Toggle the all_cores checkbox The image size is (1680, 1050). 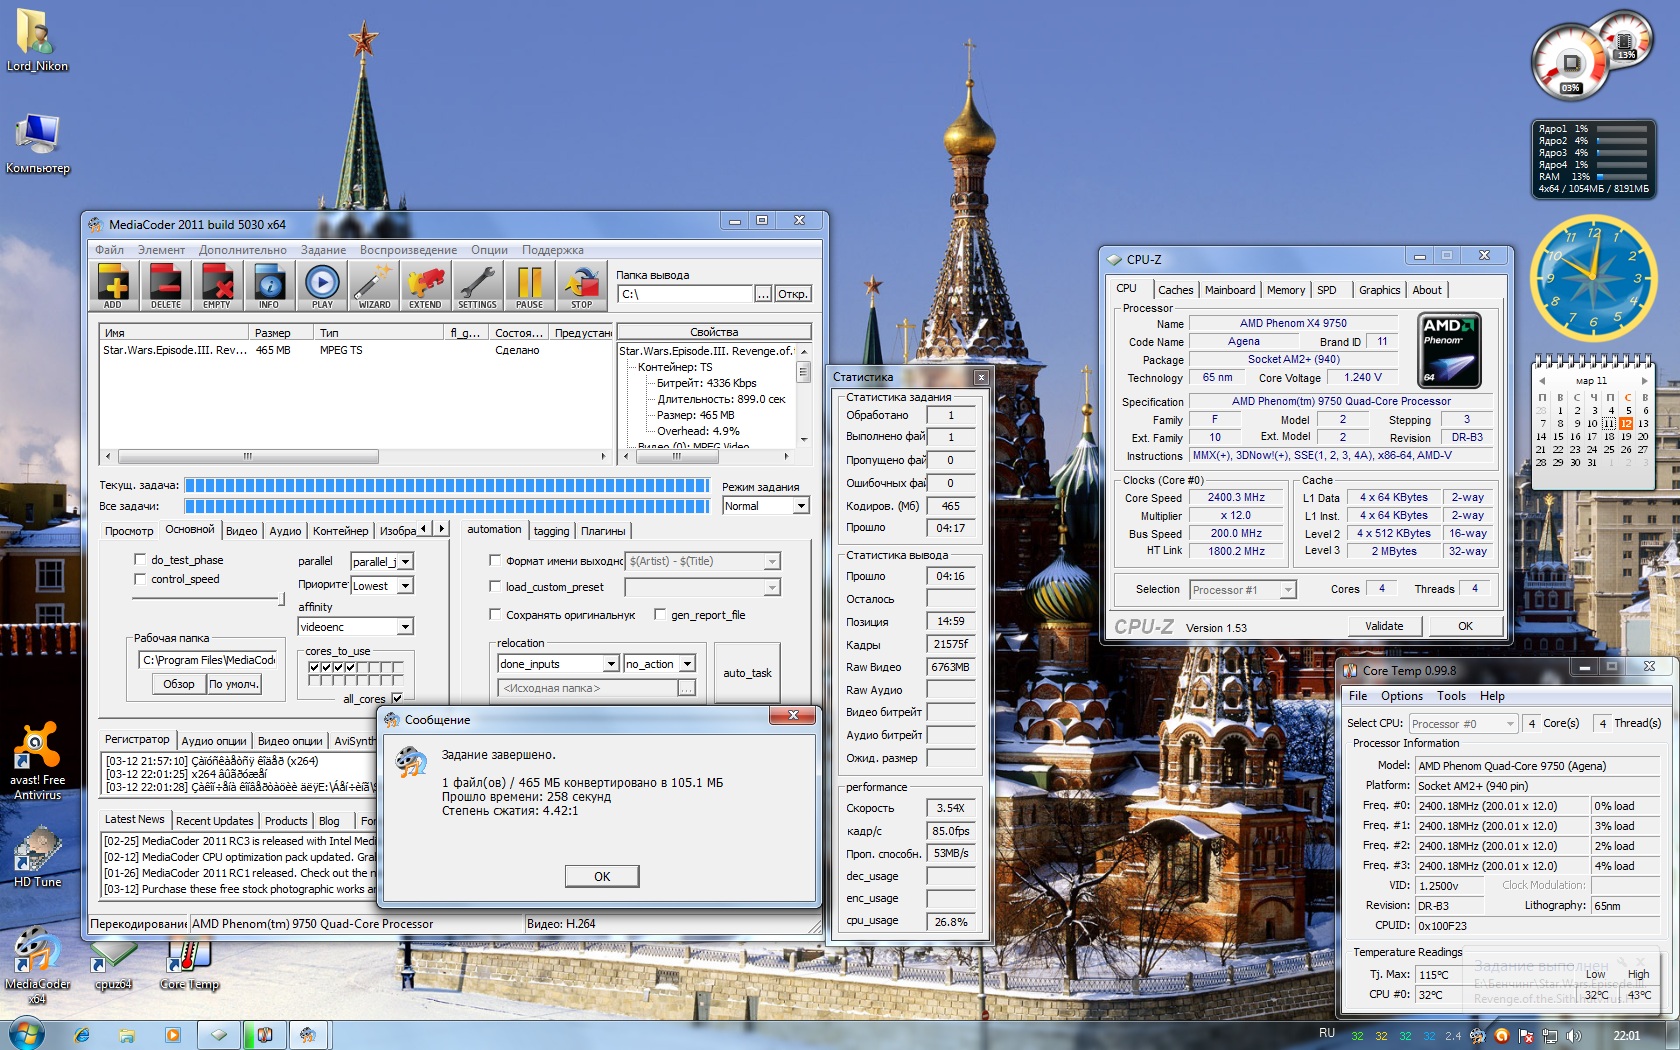pos(397,698)
